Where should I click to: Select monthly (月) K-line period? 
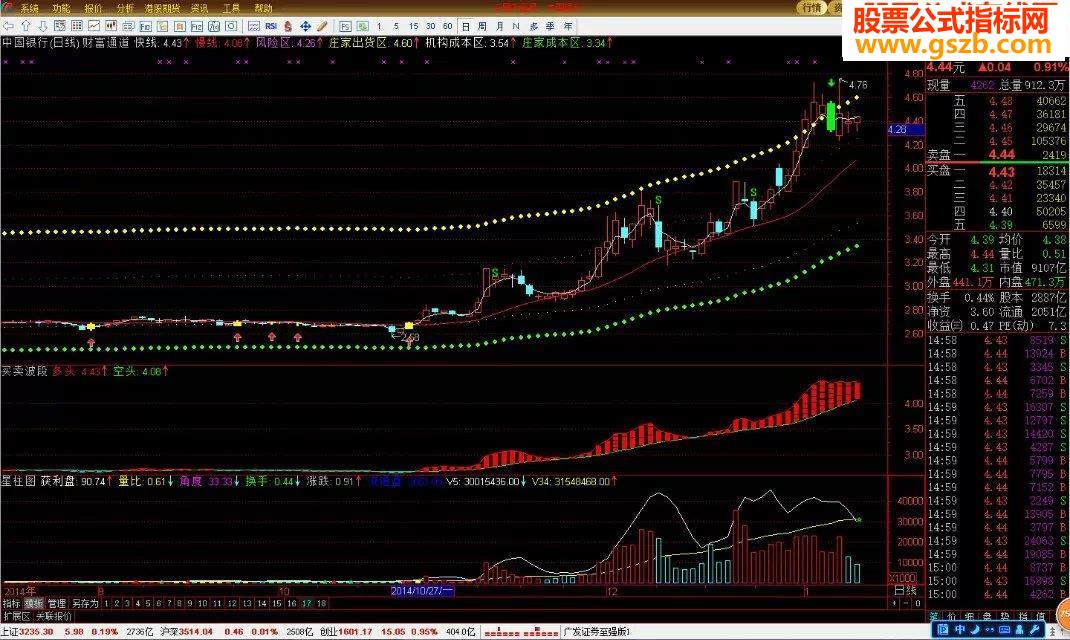[500, 26]
